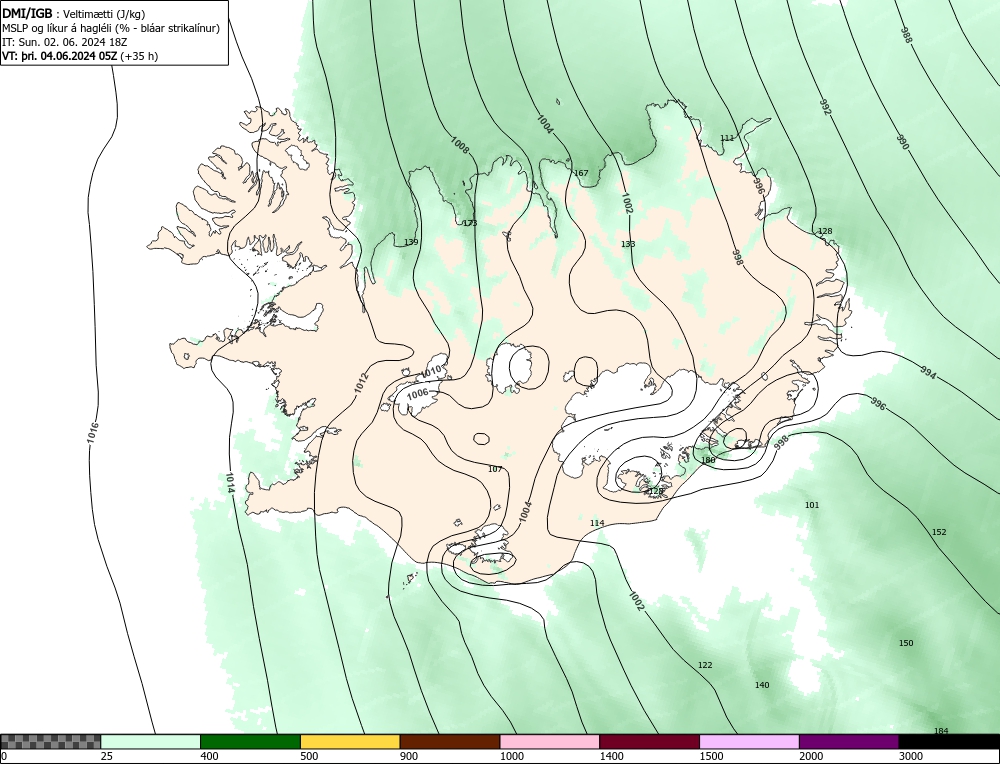The image size is (1000, 764).
Task: Select the map value 184
Action: point(941,731)
